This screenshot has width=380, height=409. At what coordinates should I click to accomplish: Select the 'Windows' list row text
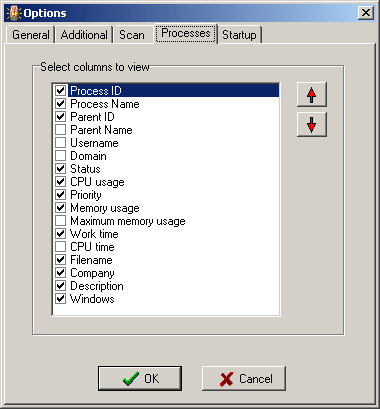click(92, 299)
